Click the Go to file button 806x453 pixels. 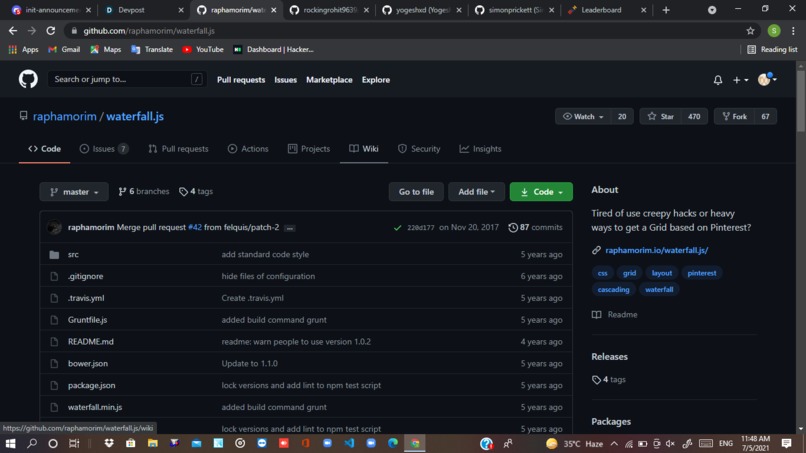[416, 192]
